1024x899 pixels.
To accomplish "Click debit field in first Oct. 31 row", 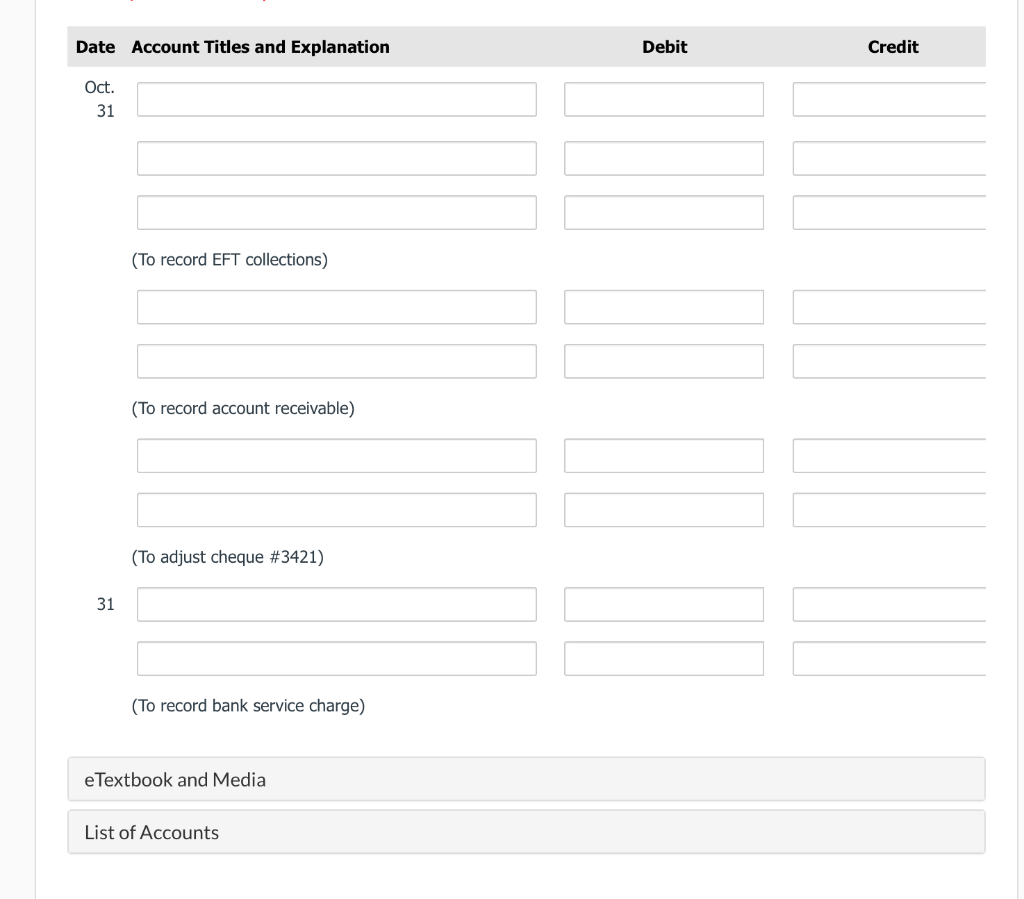I will click(664, 99).
